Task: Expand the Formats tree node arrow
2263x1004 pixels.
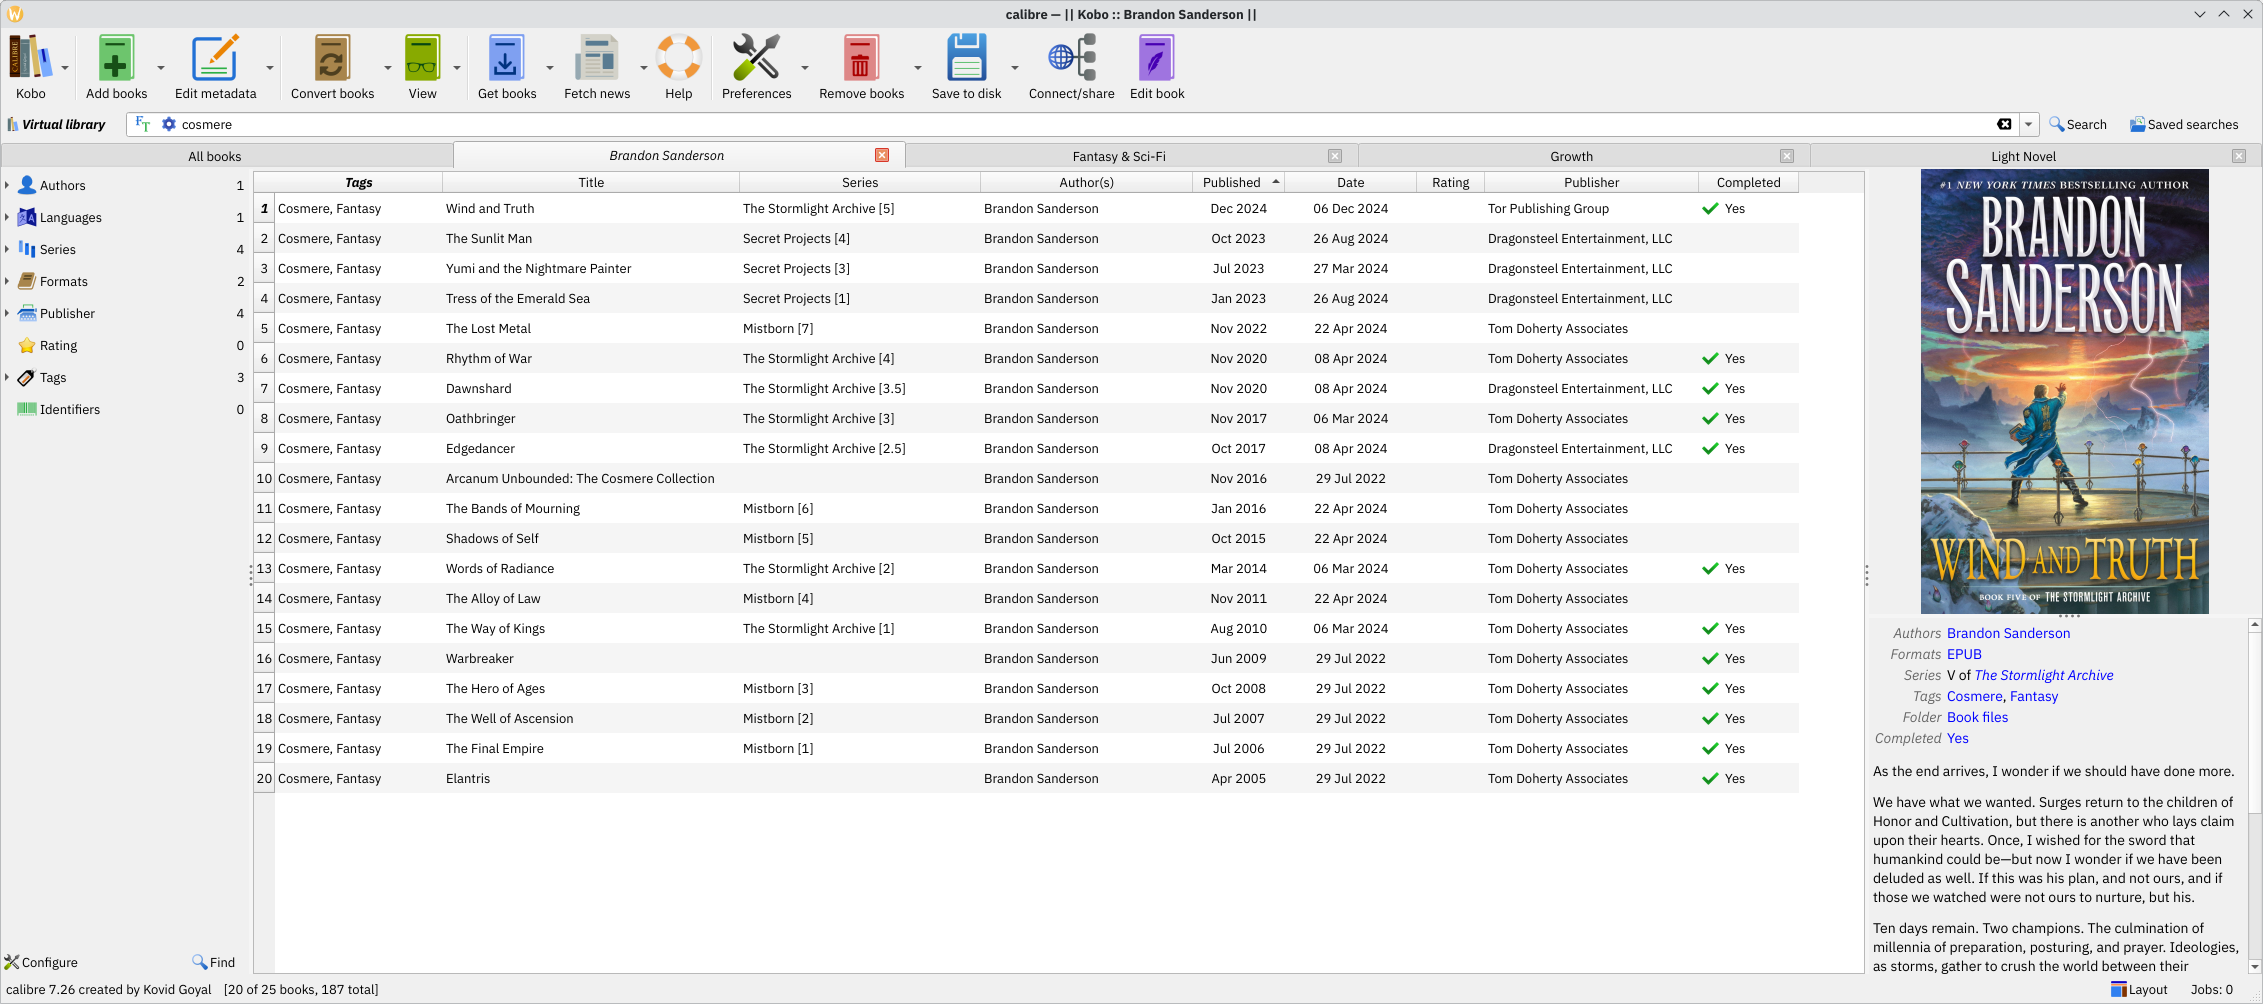Action: pos(7,281)
